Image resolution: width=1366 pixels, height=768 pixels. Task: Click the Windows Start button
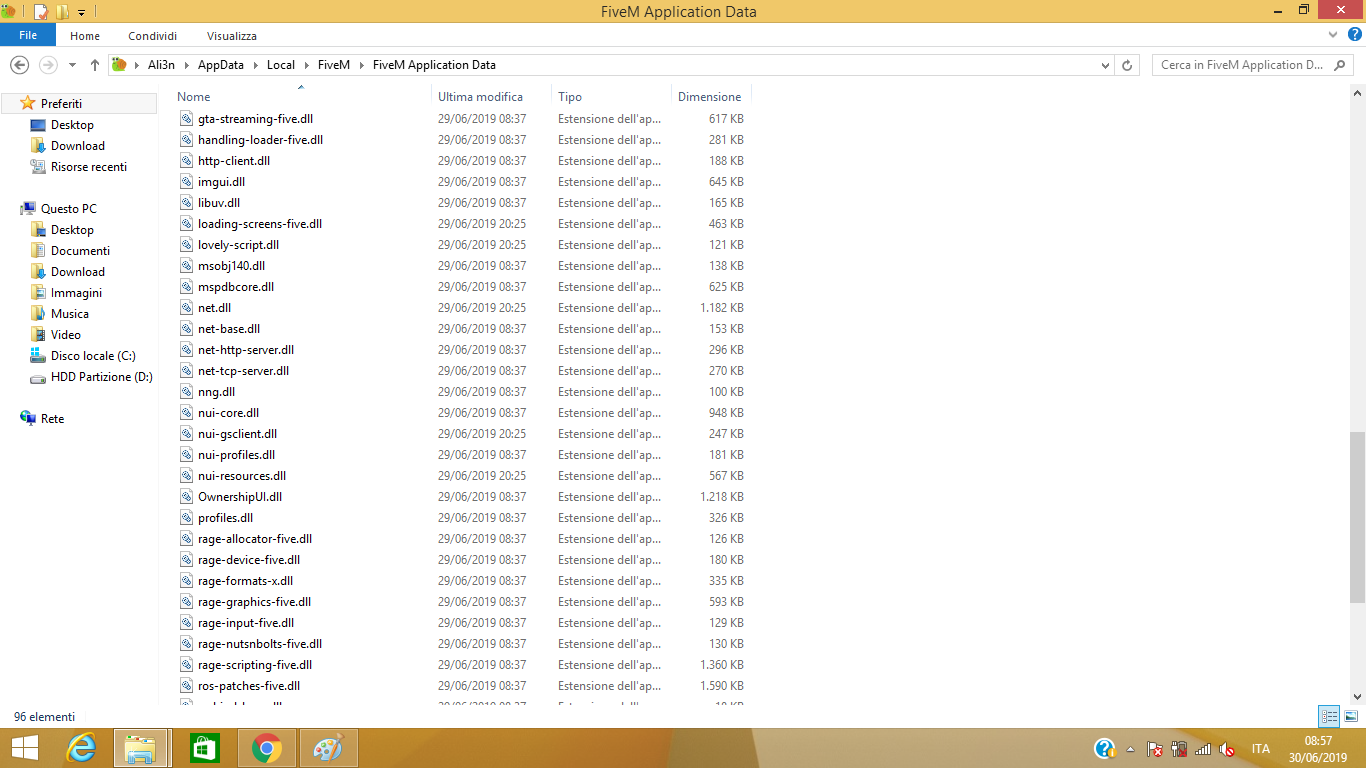point(24,748)
